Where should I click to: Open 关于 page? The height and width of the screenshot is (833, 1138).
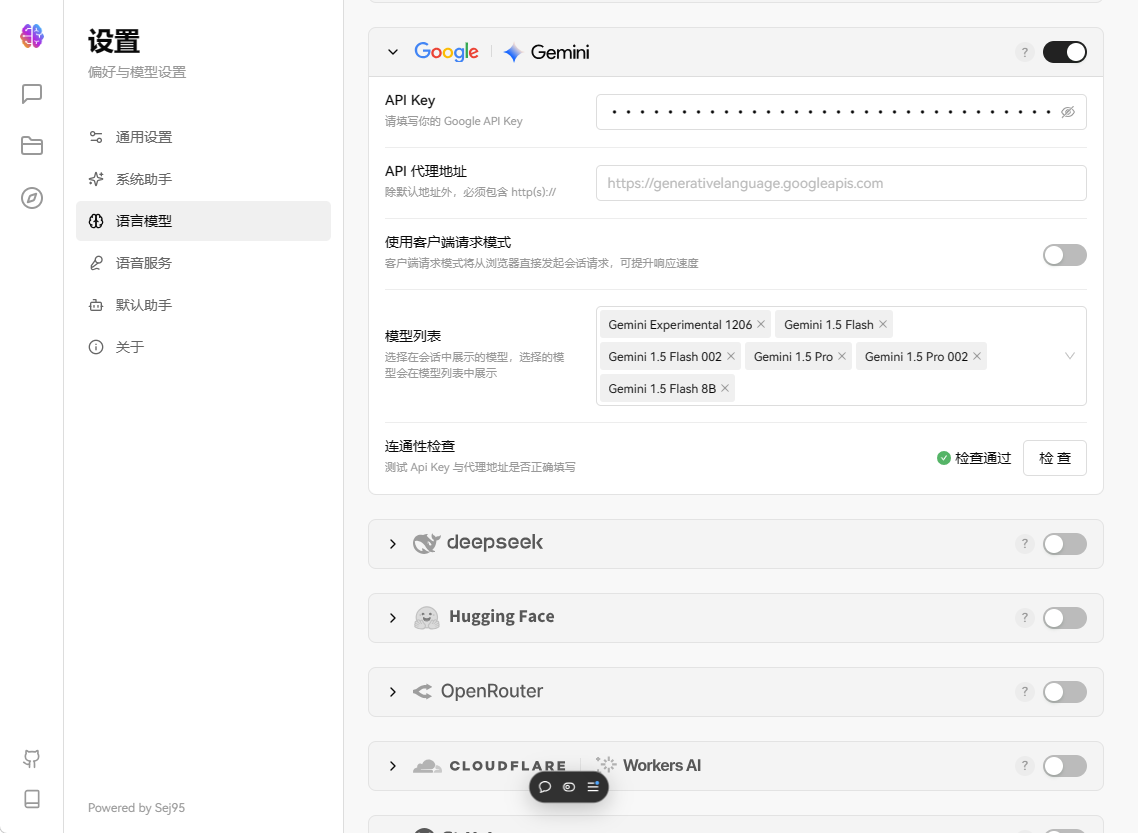pyautogui.click(x=203, y=348)
